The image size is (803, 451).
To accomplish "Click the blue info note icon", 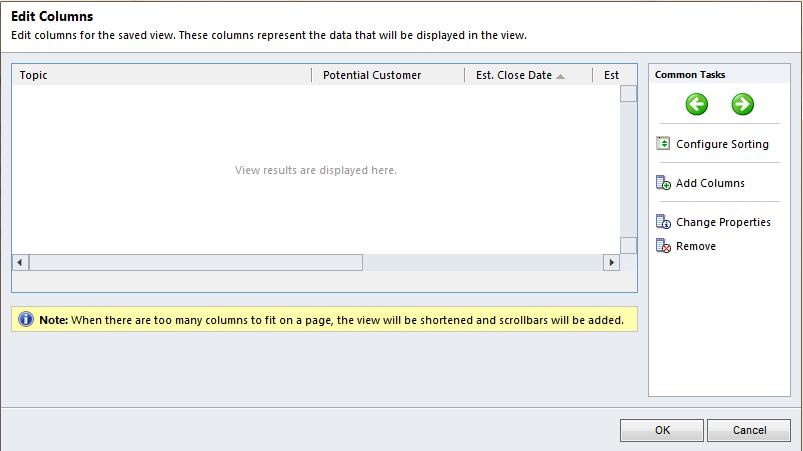I will [x=26, y=320].
